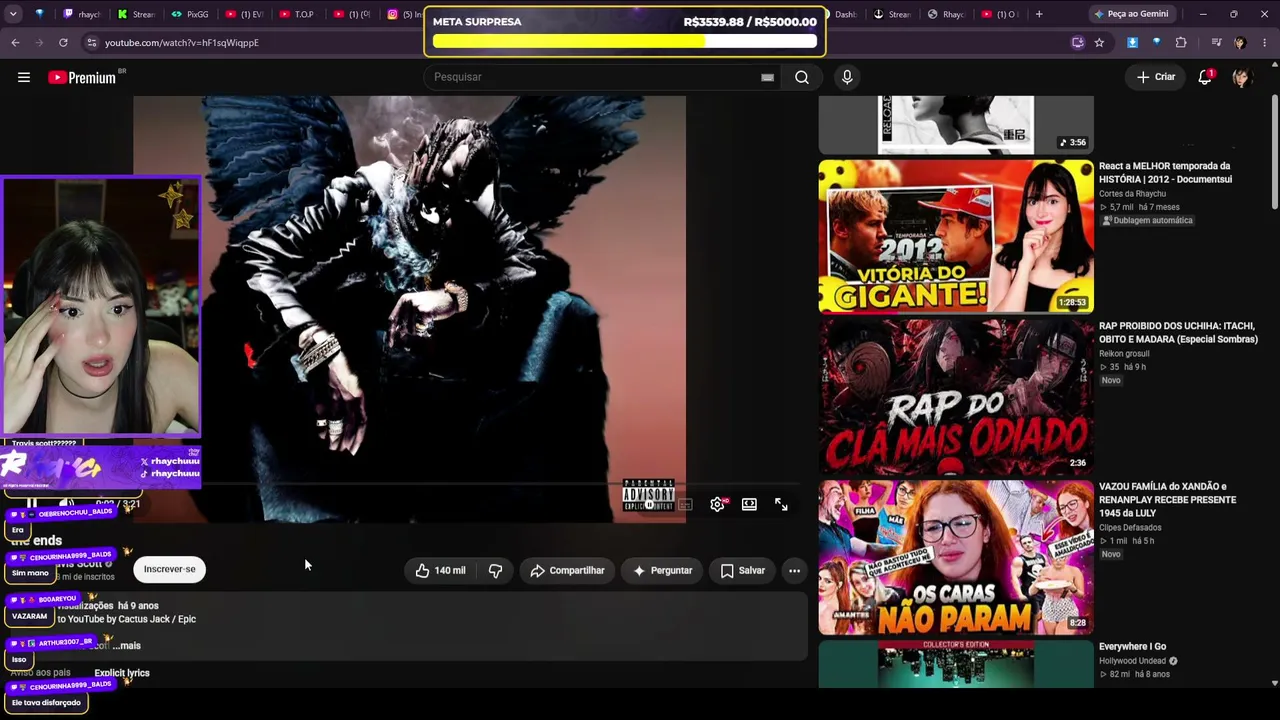This screenshot has width=1280, height=720.
Task: Open the Criar create menu
Action: click(1156, 77)
